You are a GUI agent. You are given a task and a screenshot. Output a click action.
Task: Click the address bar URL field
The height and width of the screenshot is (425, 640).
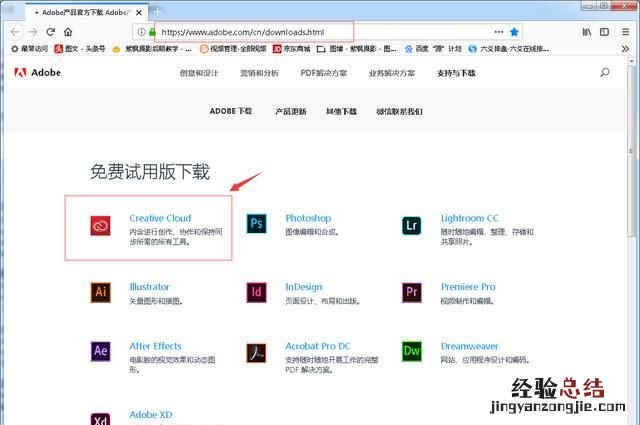pyautogui.click(x=300, y=31)
